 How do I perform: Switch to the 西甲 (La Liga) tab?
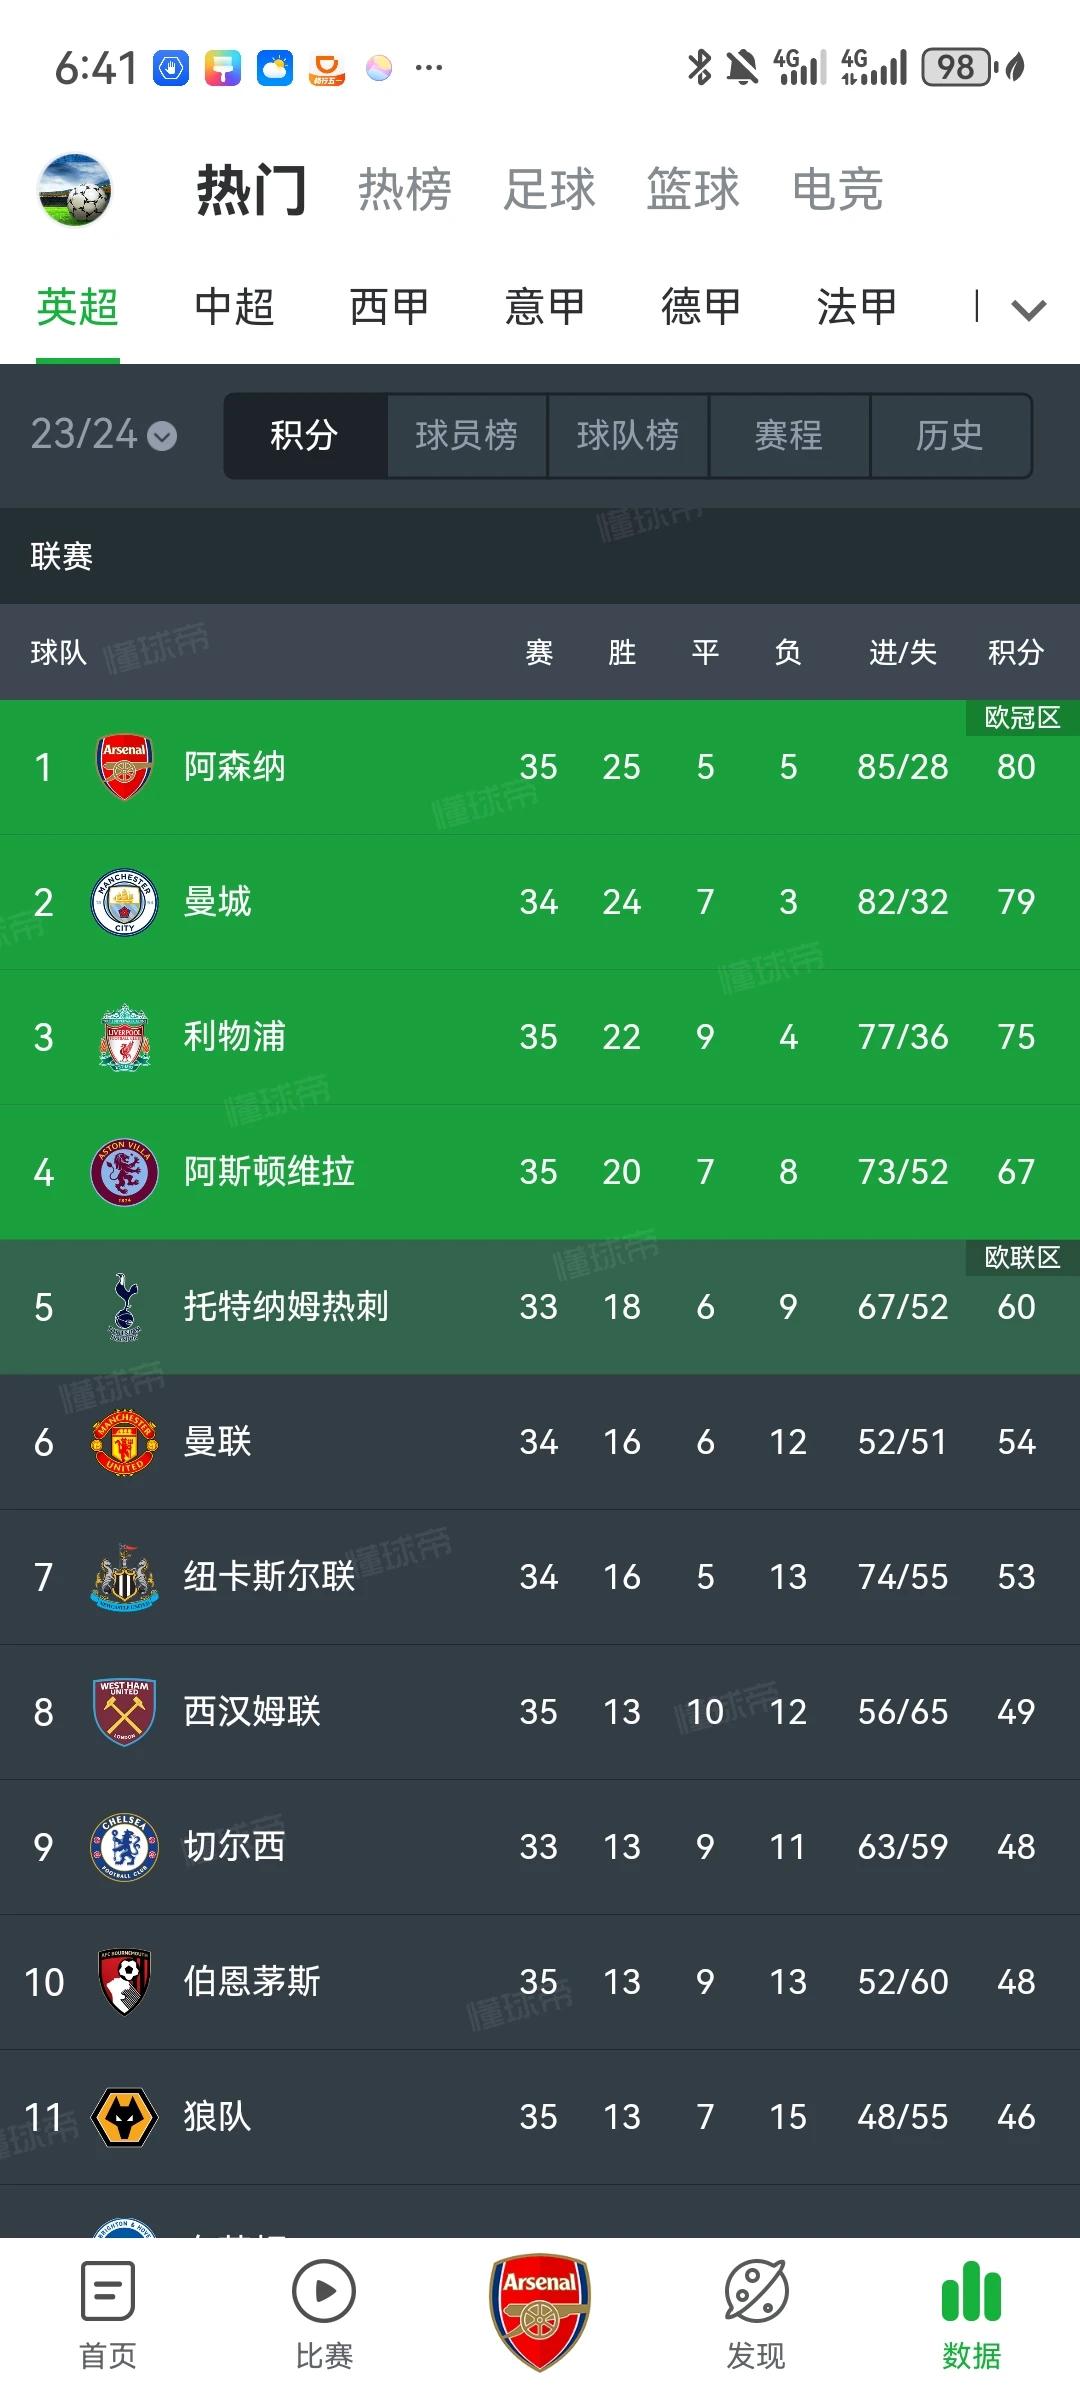point(387,306)
